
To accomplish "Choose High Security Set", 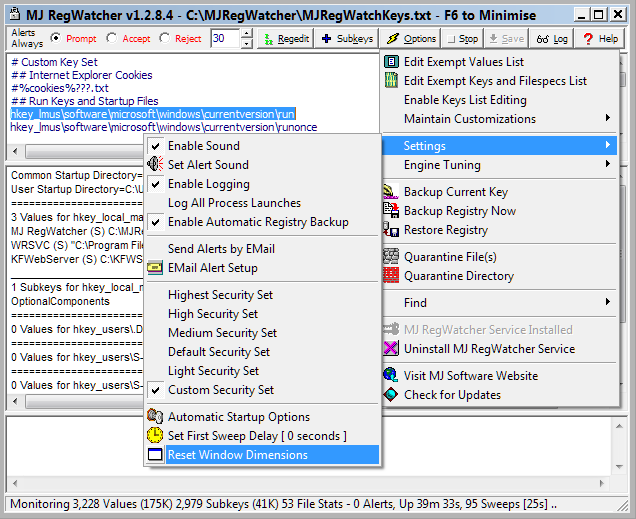I will click(262, 314).
